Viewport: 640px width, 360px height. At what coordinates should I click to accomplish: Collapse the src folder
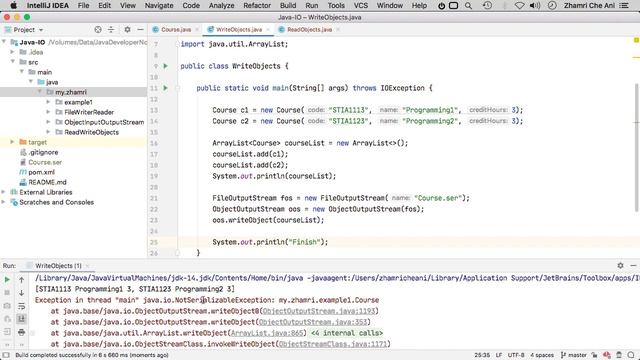(13, 62)
